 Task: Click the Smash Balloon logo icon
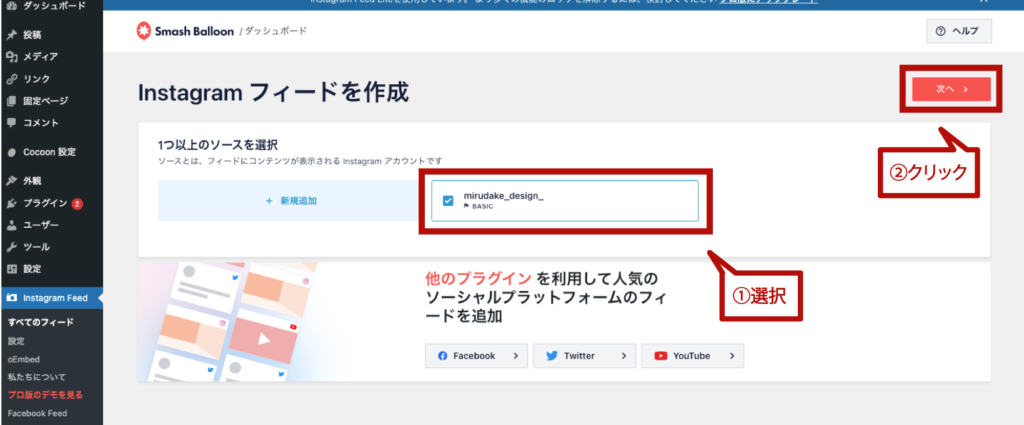pyautogui.click(x=144, y=31)
